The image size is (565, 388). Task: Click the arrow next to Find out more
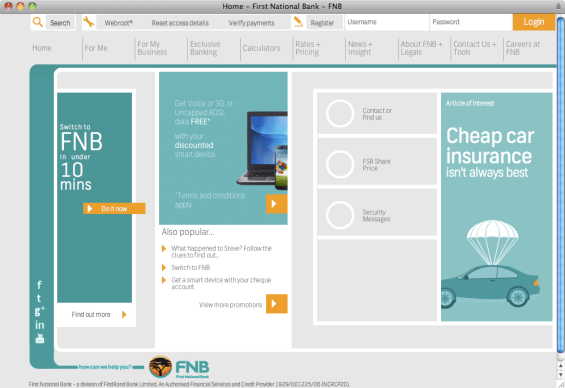(124, 315)
